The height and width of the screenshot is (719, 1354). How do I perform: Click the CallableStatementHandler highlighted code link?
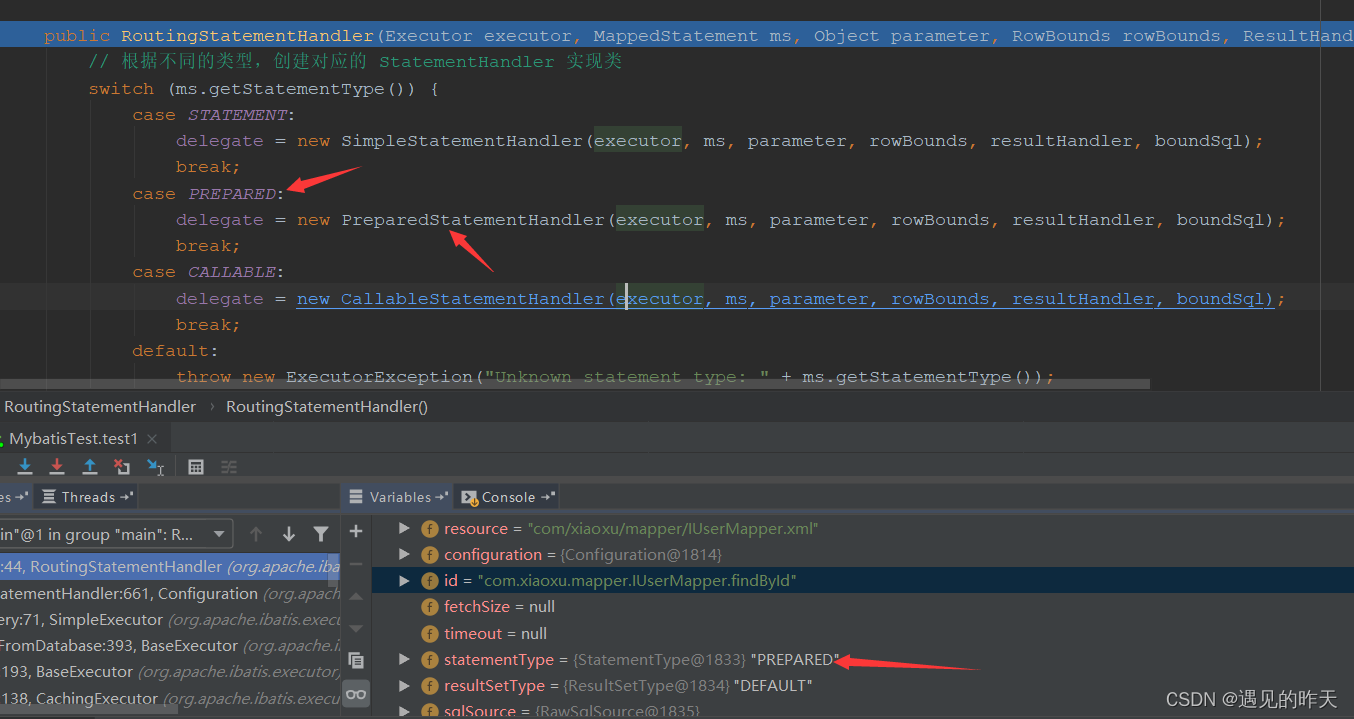(785, 299)
